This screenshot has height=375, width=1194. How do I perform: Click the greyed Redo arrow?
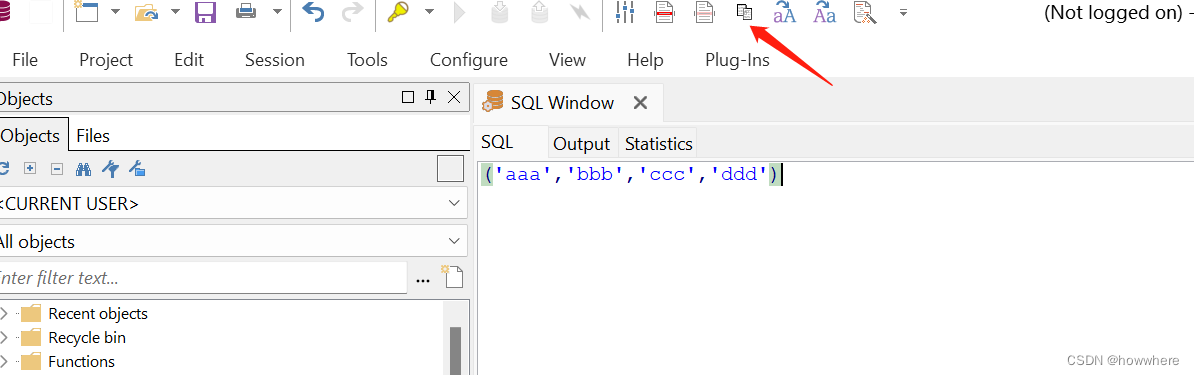353,12
